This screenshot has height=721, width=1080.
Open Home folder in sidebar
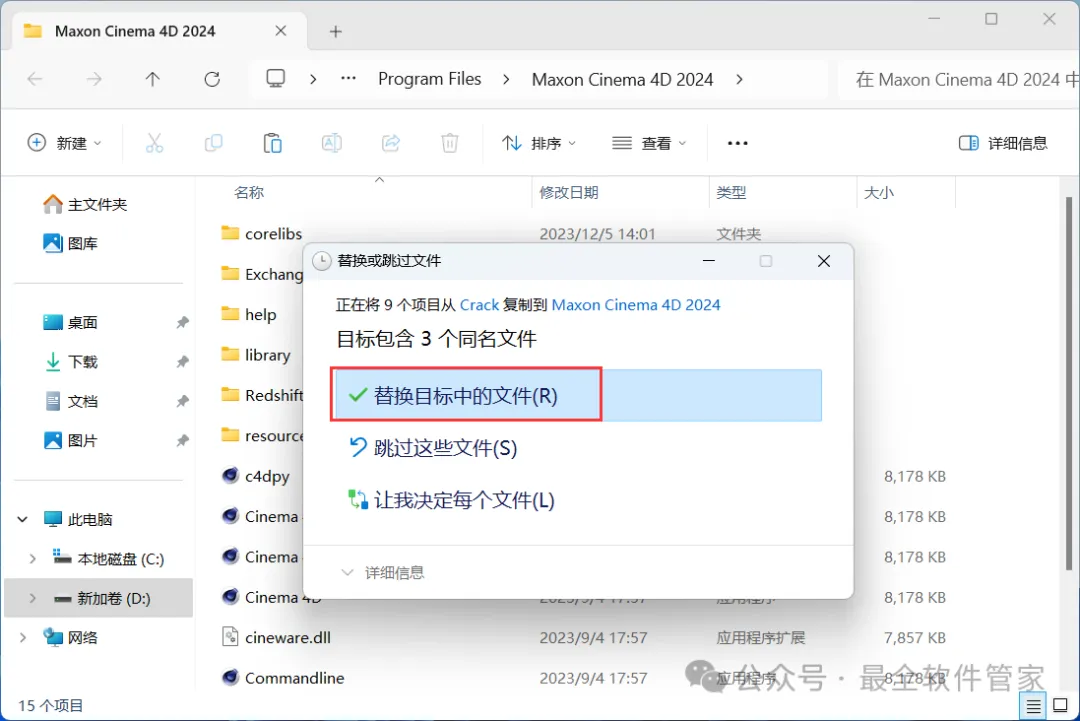85,205
